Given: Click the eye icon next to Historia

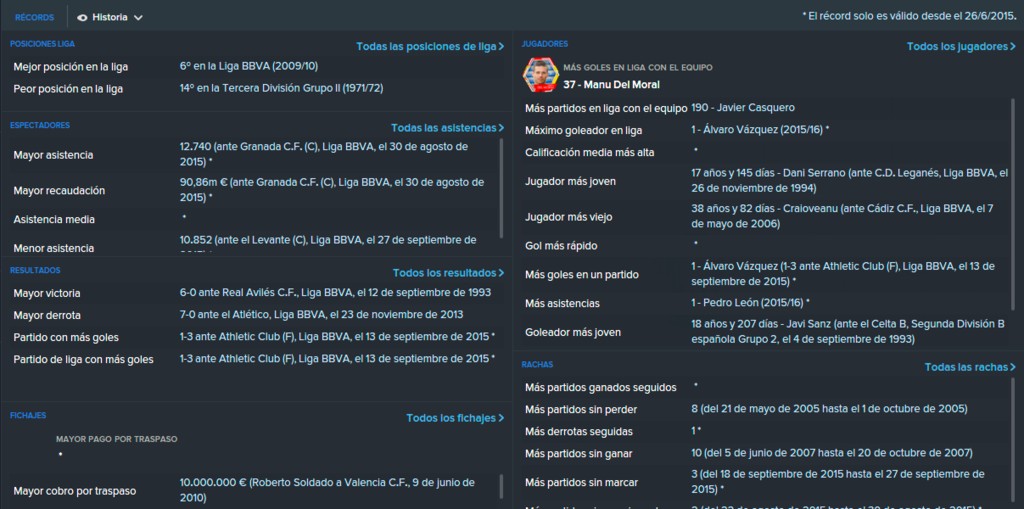Looking at the screenshot, I should 82,18.
